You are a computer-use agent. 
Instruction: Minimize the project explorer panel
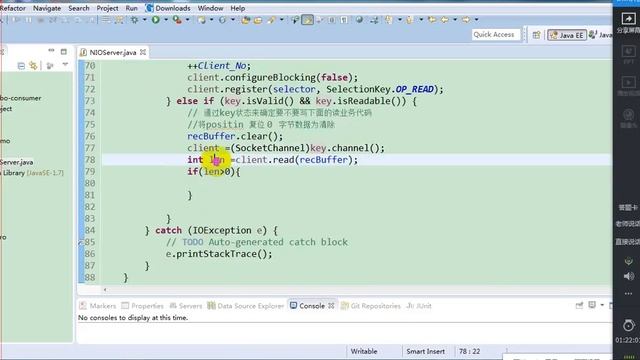pos(51,51)
